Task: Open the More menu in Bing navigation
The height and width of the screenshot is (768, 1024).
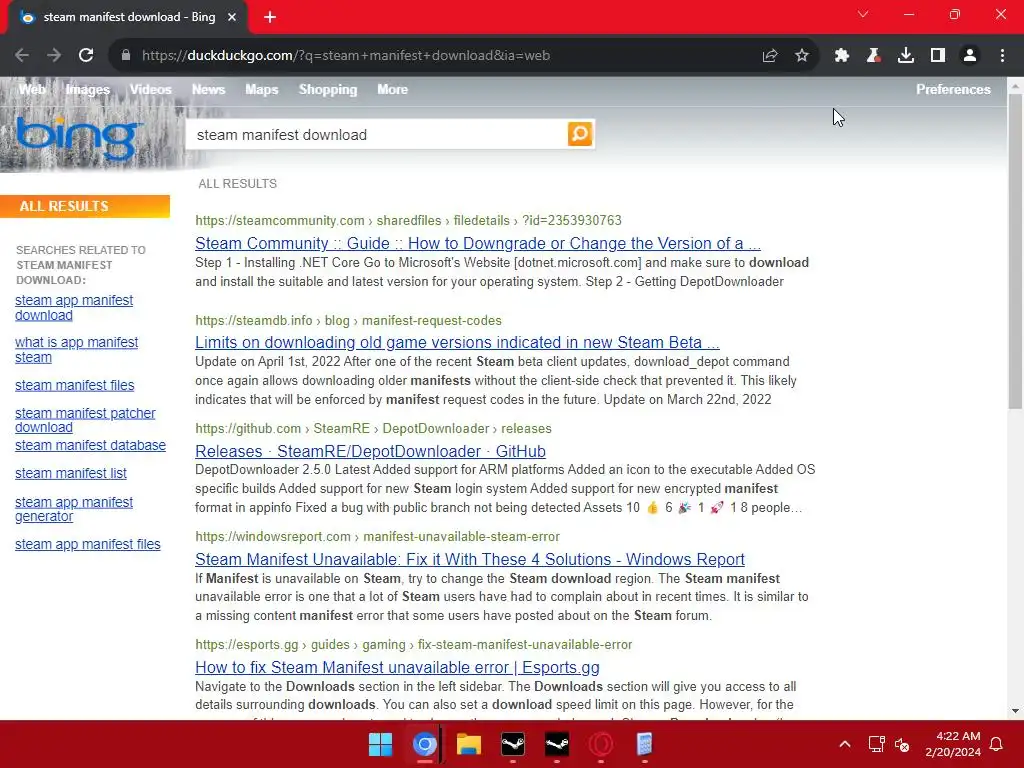Action: pos(392,89)
